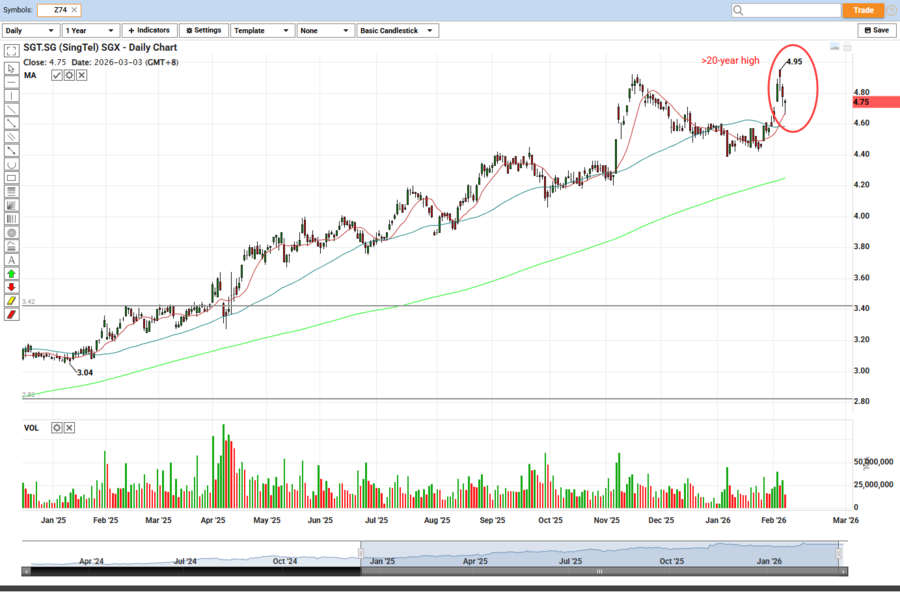
Task: Select the text annotation tool
Action: click(11, 259)
